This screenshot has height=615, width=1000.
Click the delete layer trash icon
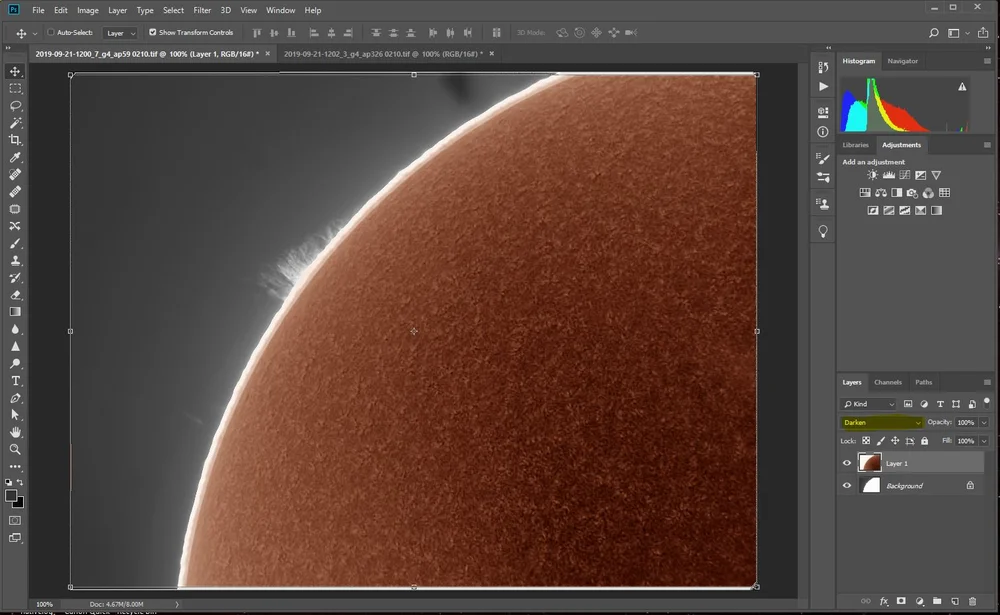pos(972,601)
